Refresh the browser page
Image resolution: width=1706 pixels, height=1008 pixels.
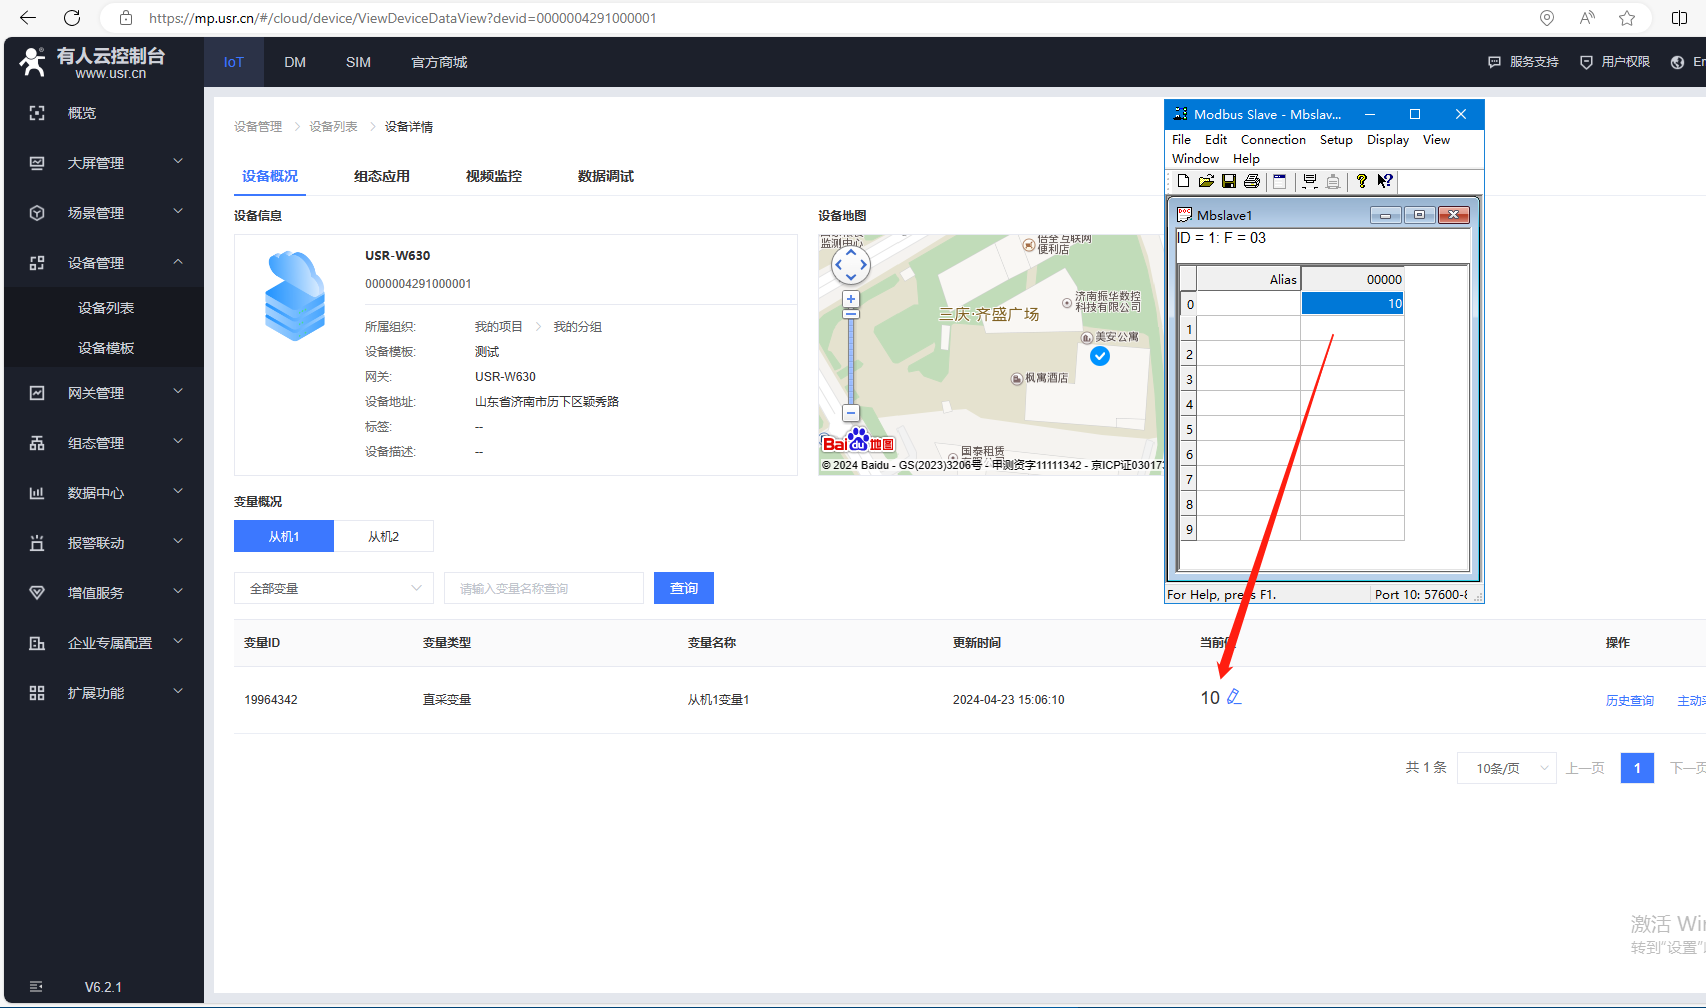[x=72, y=18]
